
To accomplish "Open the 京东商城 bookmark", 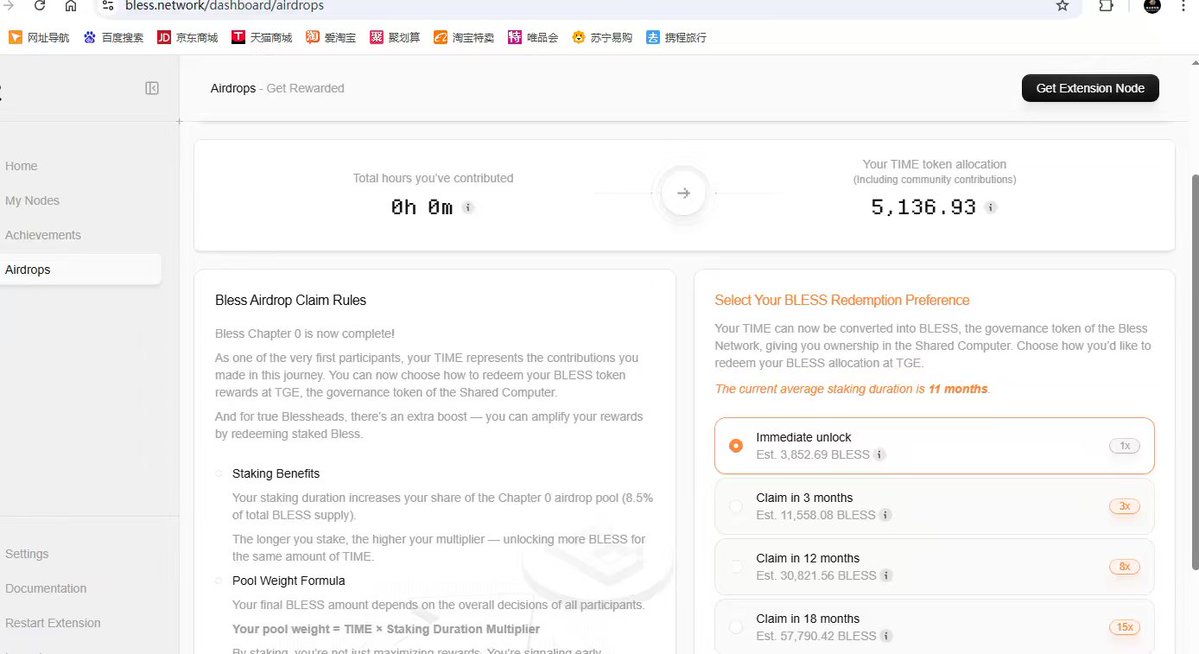I will pyautogui.click(x=187, y=37).
